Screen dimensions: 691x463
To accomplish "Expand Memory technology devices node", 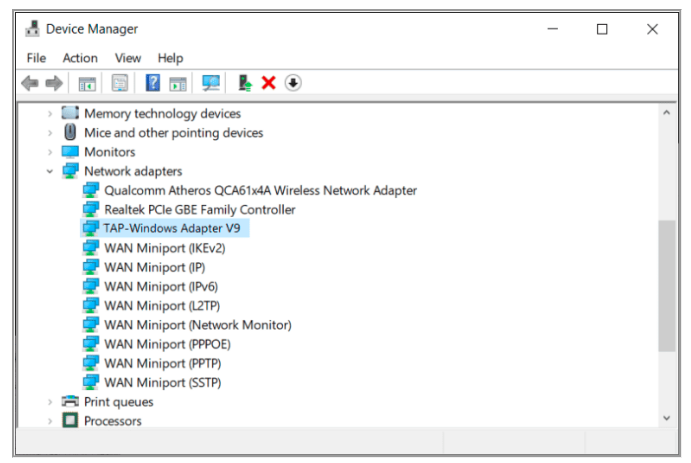I will (50, 114).
